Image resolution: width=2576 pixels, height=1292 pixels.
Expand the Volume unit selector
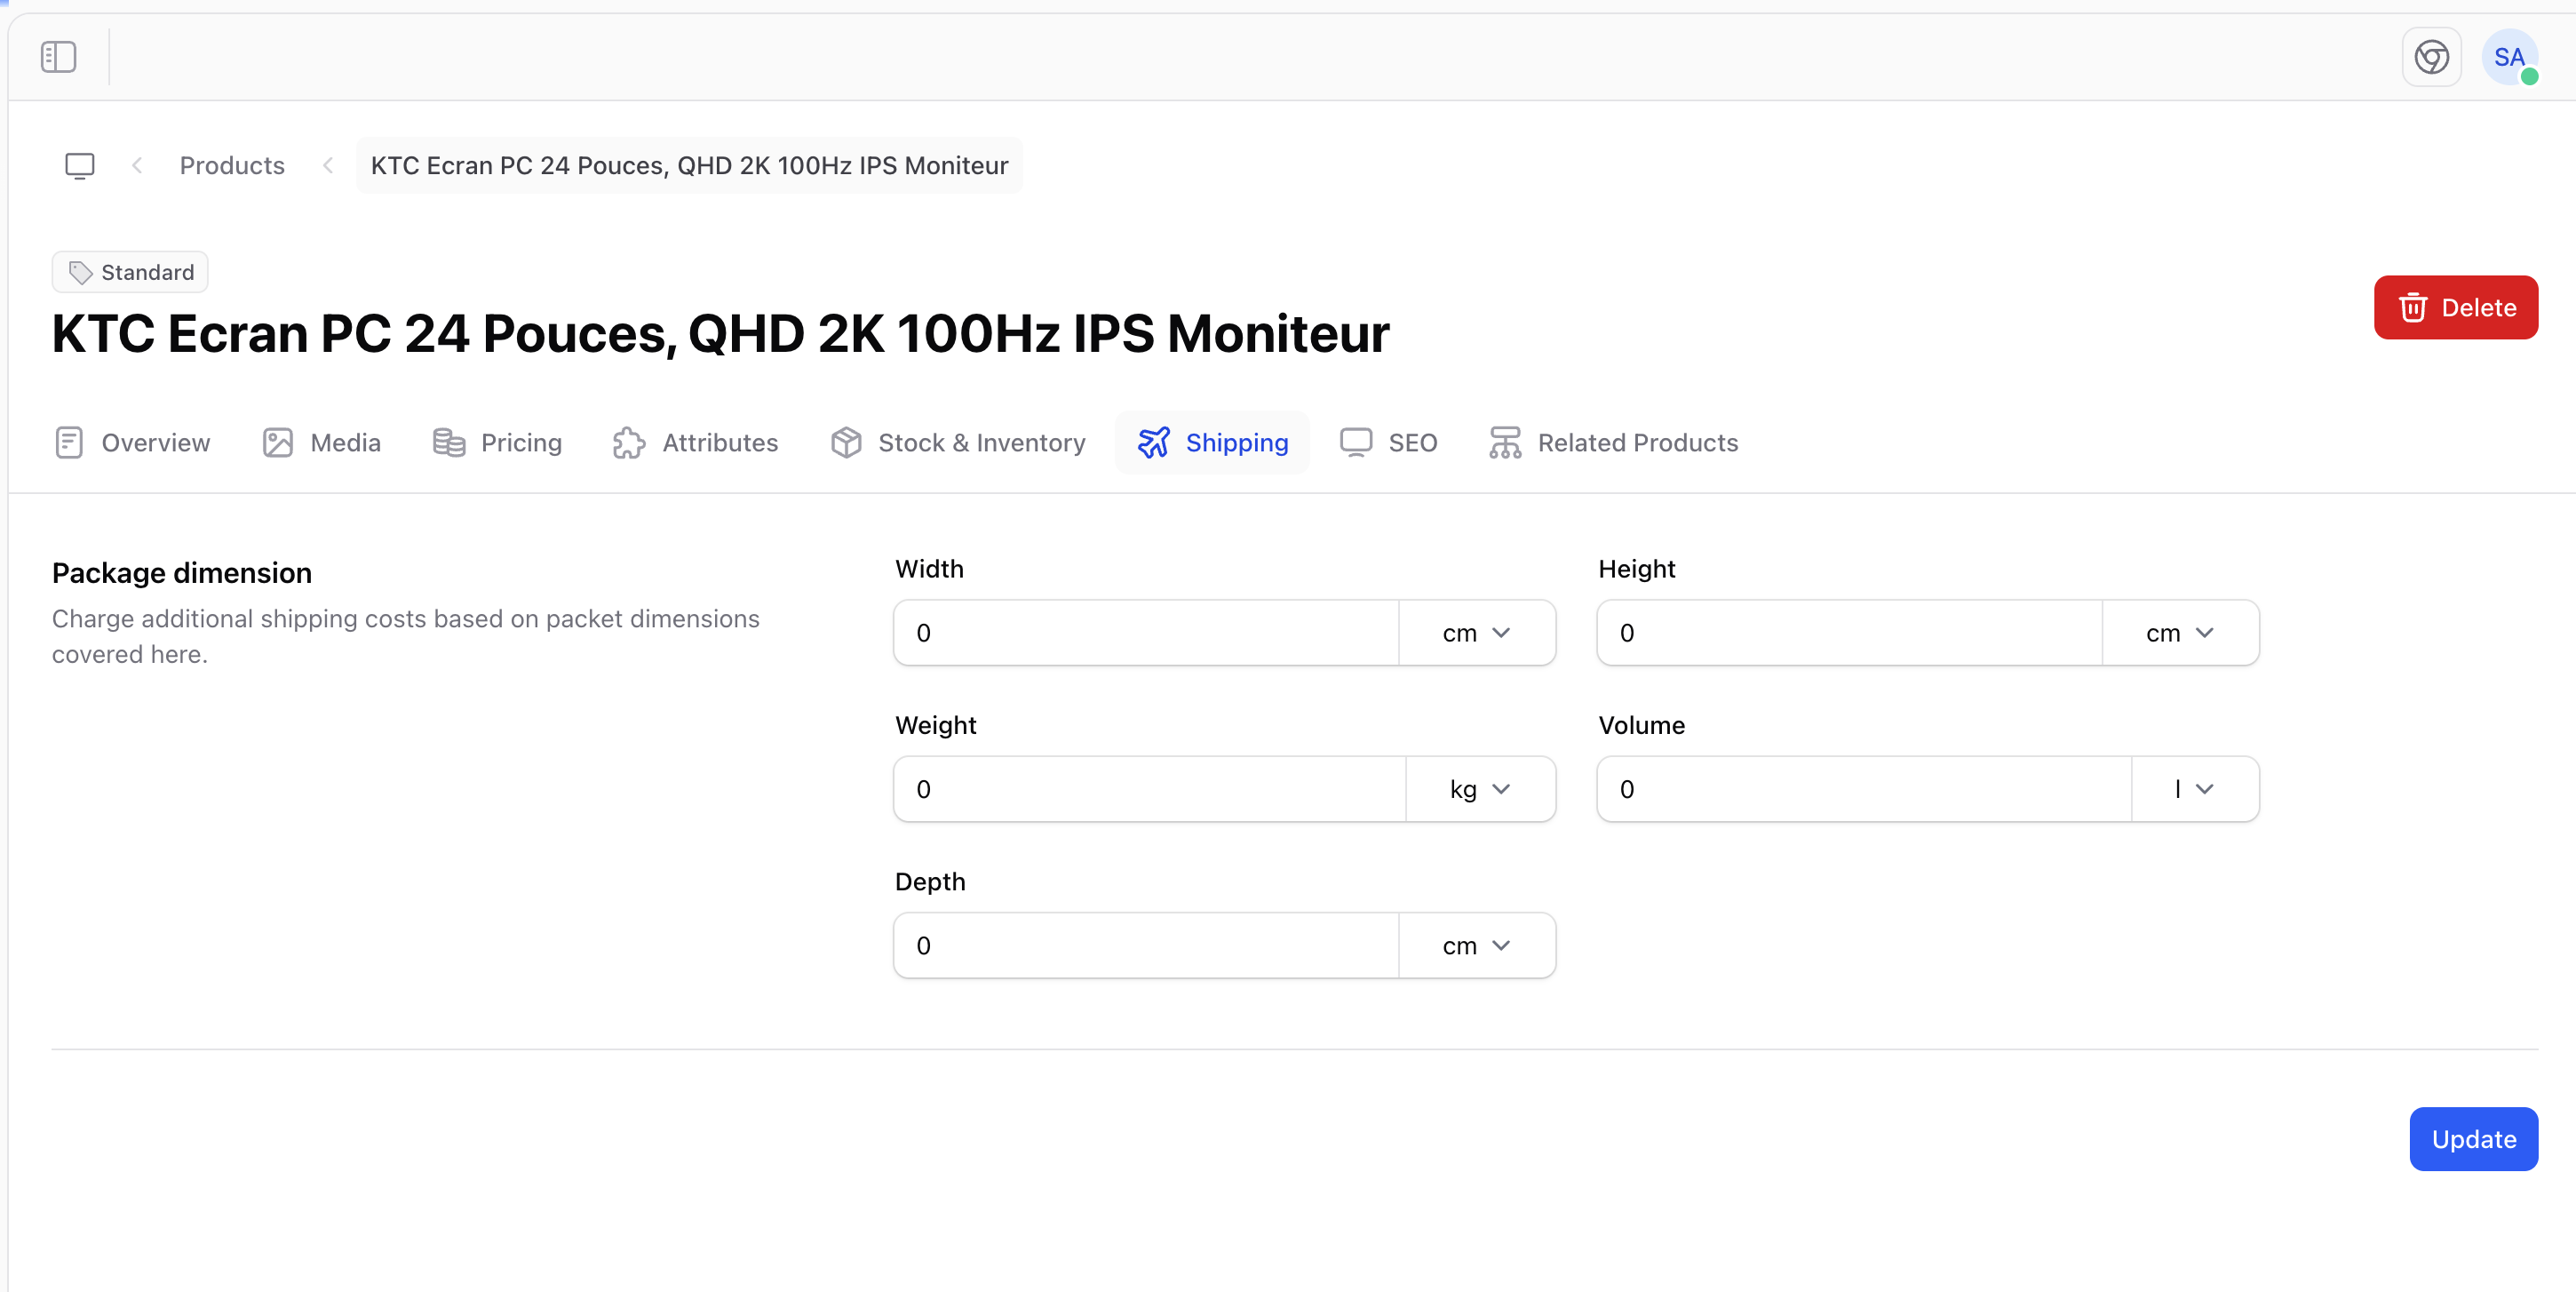coord(2194,789)
